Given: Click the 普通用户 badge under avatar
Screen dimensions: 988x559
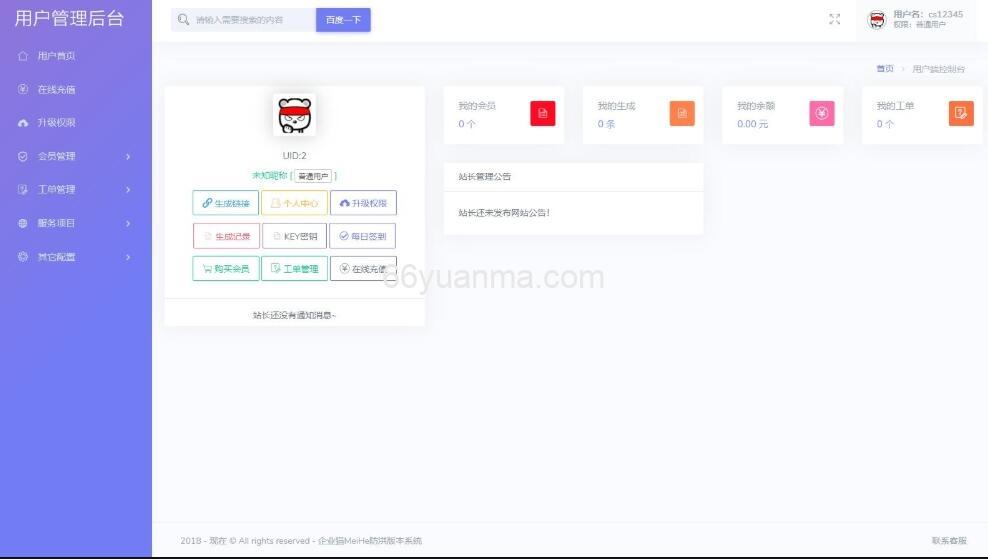Looking at the screenshot, I should click(313, 176).
